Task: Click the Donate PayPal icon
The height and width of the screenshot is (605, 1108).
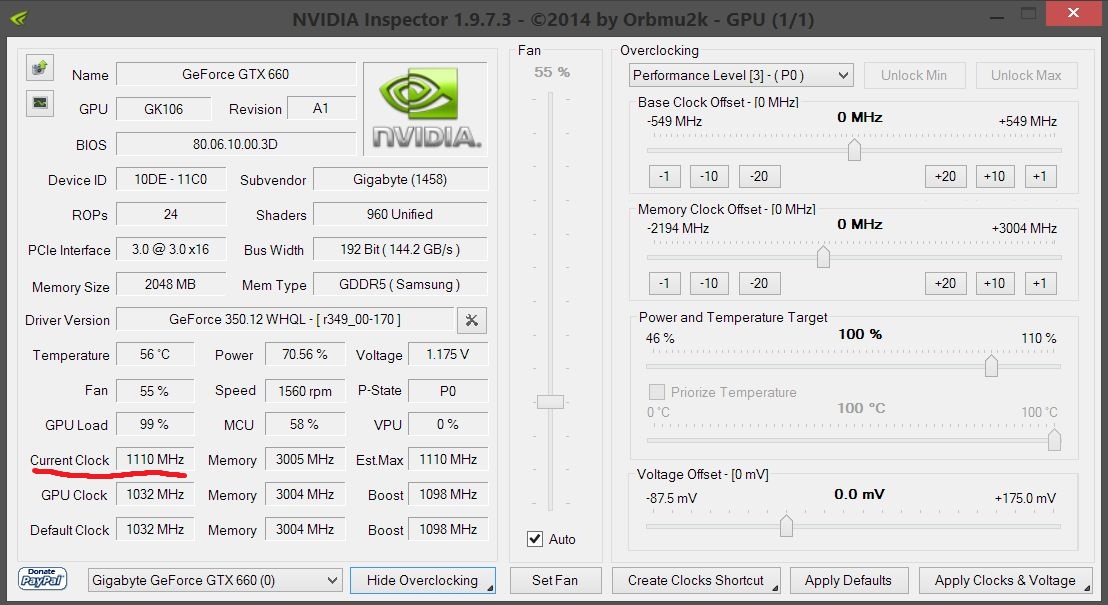Action: point(42,579)
